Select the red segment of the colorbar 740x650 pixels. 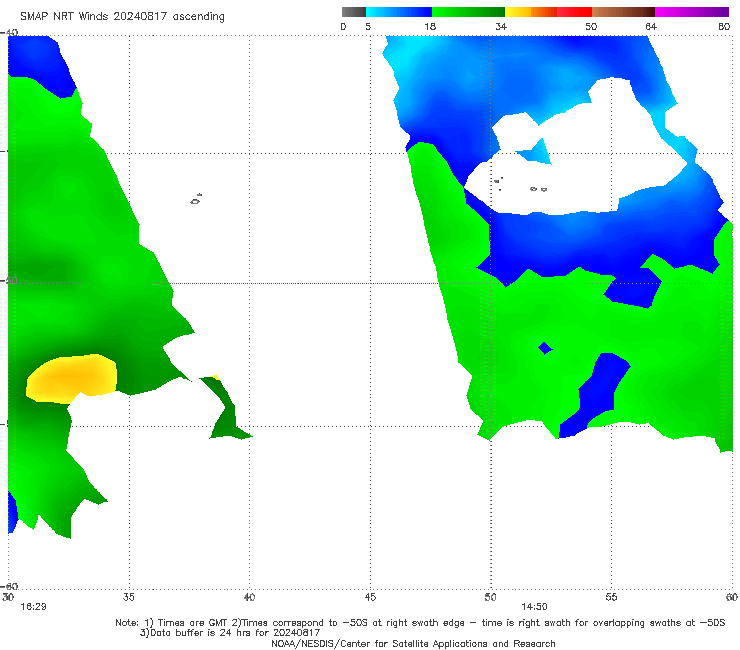point(574,12)
